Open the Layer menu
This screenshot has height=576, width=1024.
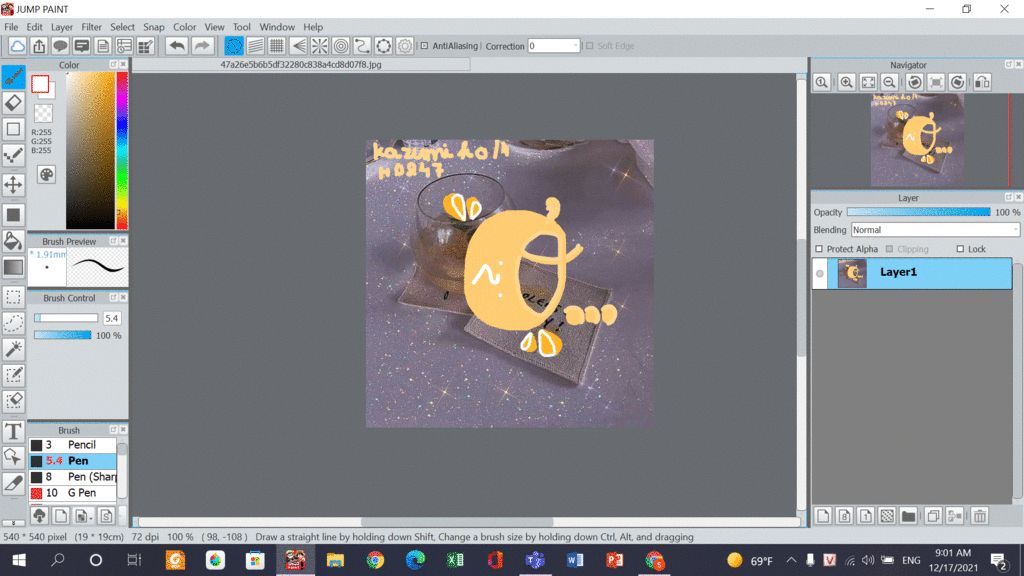pos(62,27)
